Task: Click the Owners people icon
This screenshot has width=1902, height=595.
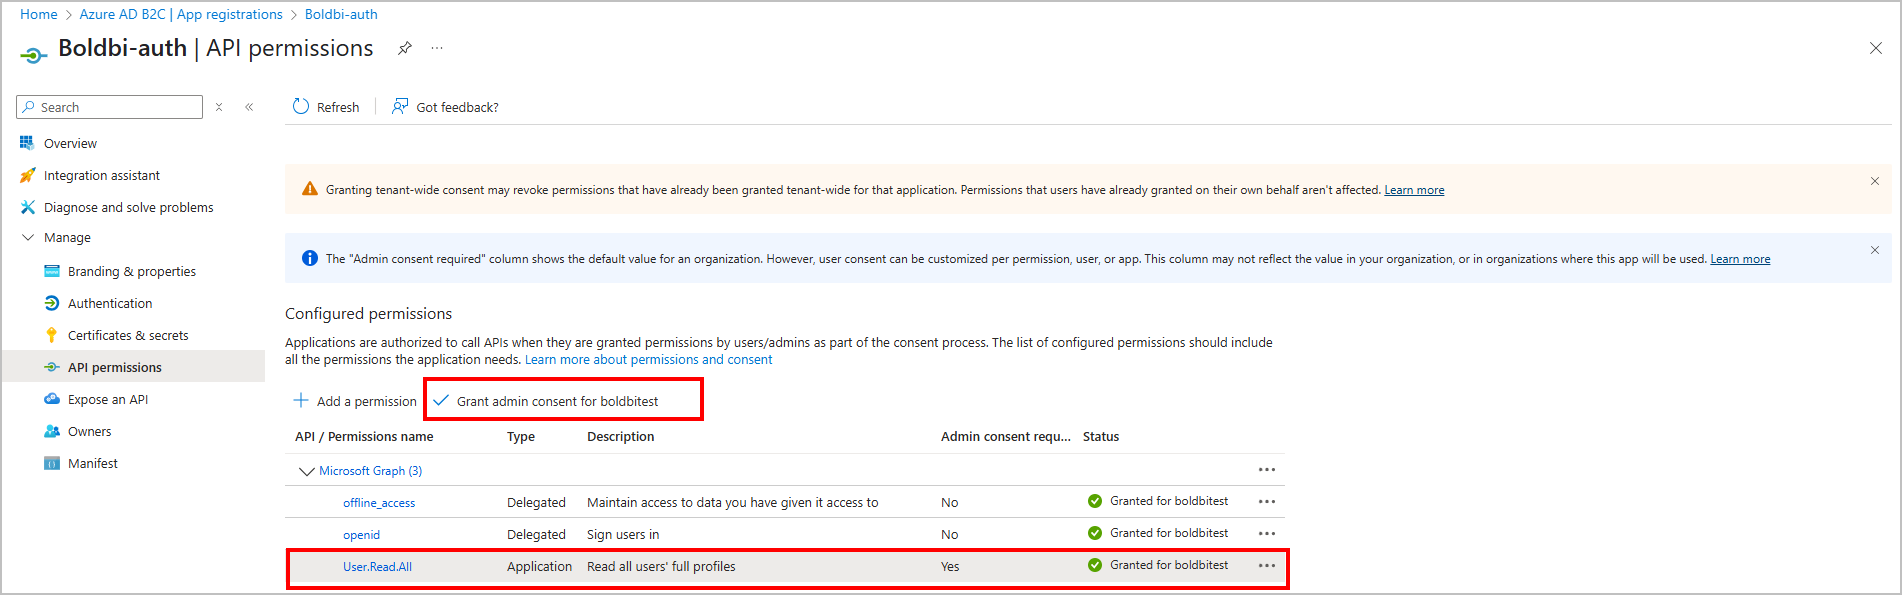Action: (52, 431)
